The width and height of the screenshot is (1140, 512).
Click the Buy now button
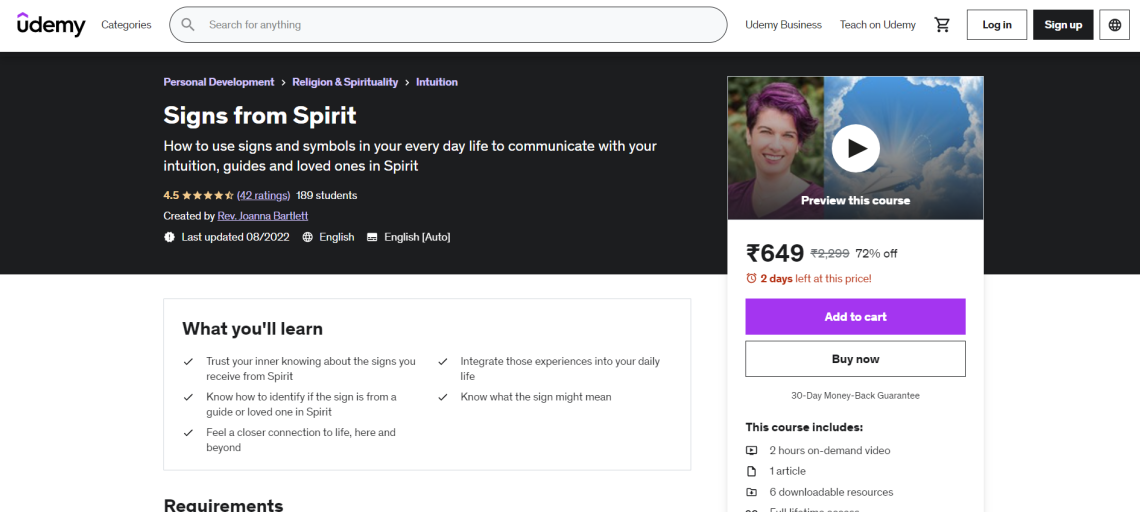tap(855, 359)
